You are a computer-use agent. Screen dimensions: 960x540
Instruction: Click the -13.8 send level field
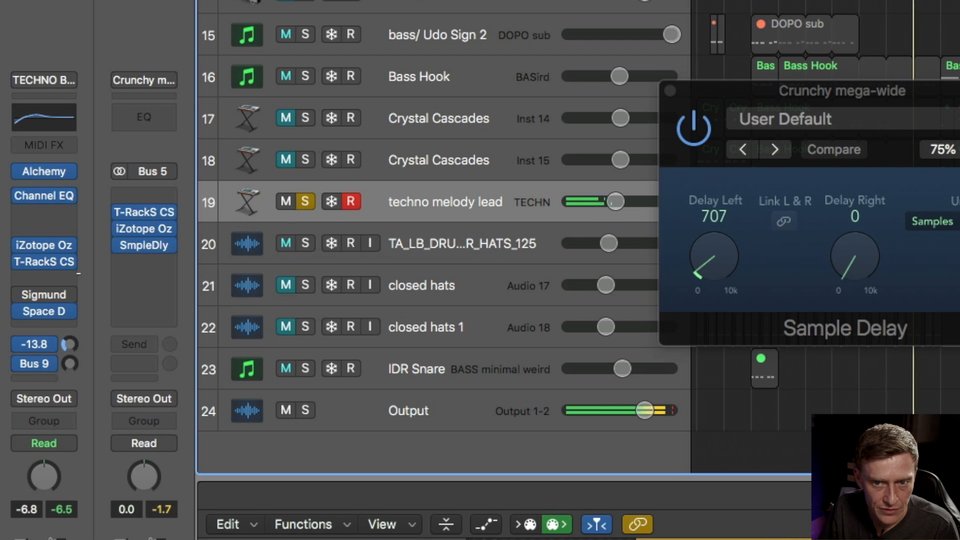pyautogui.click(x=34, y=344)
